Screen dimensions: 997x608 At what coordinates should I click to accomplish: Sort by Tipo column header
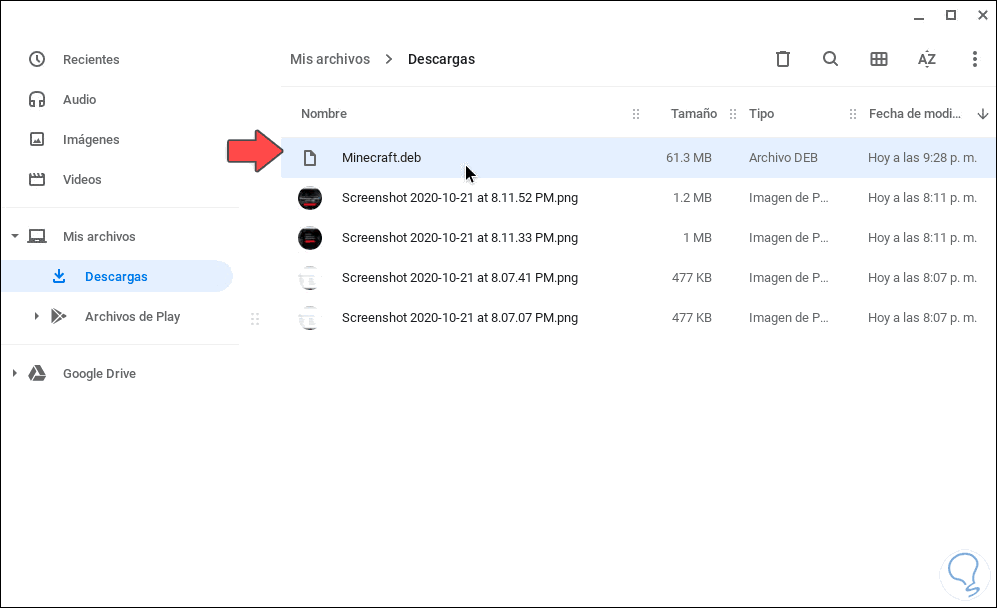point(761,114)
